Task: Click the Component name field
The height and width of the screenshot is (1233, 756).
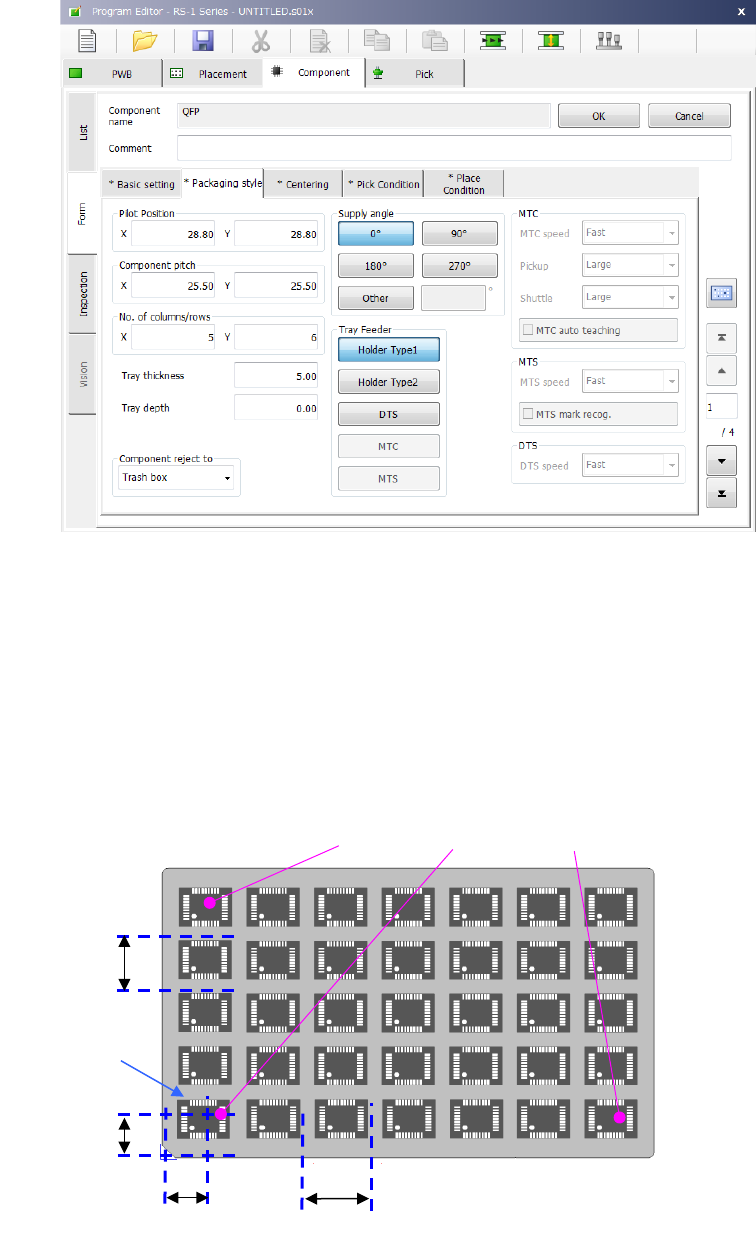Action: 364,115
